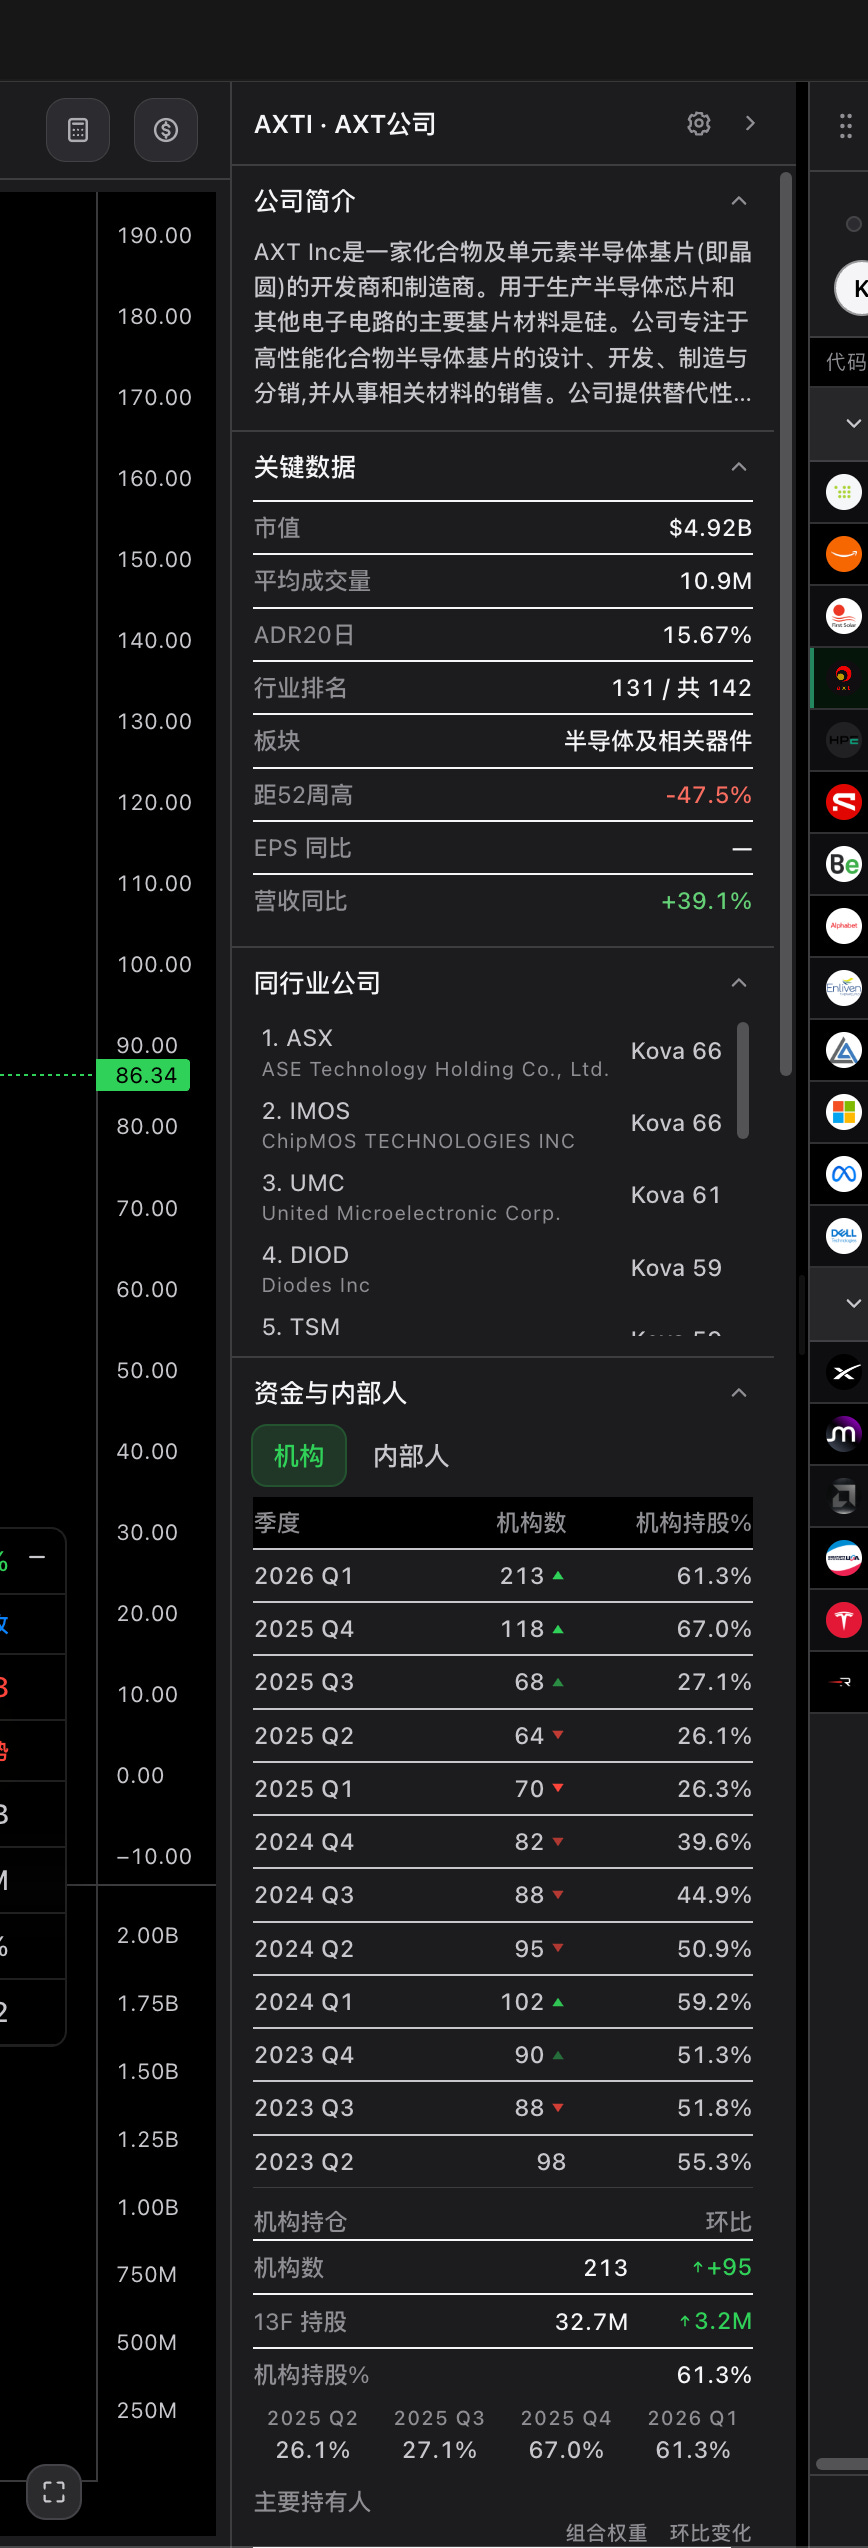Viewport: 868px width, 2548px height.
Task: Click the minus icon in the chart legend
Action: (x=38, y=1558)
